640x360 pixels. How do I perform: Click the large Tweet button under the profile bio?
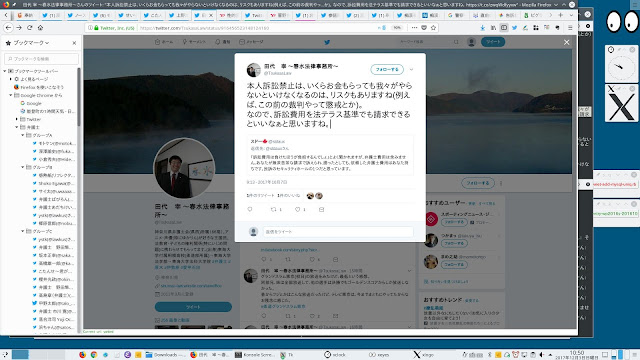[193, 307]
